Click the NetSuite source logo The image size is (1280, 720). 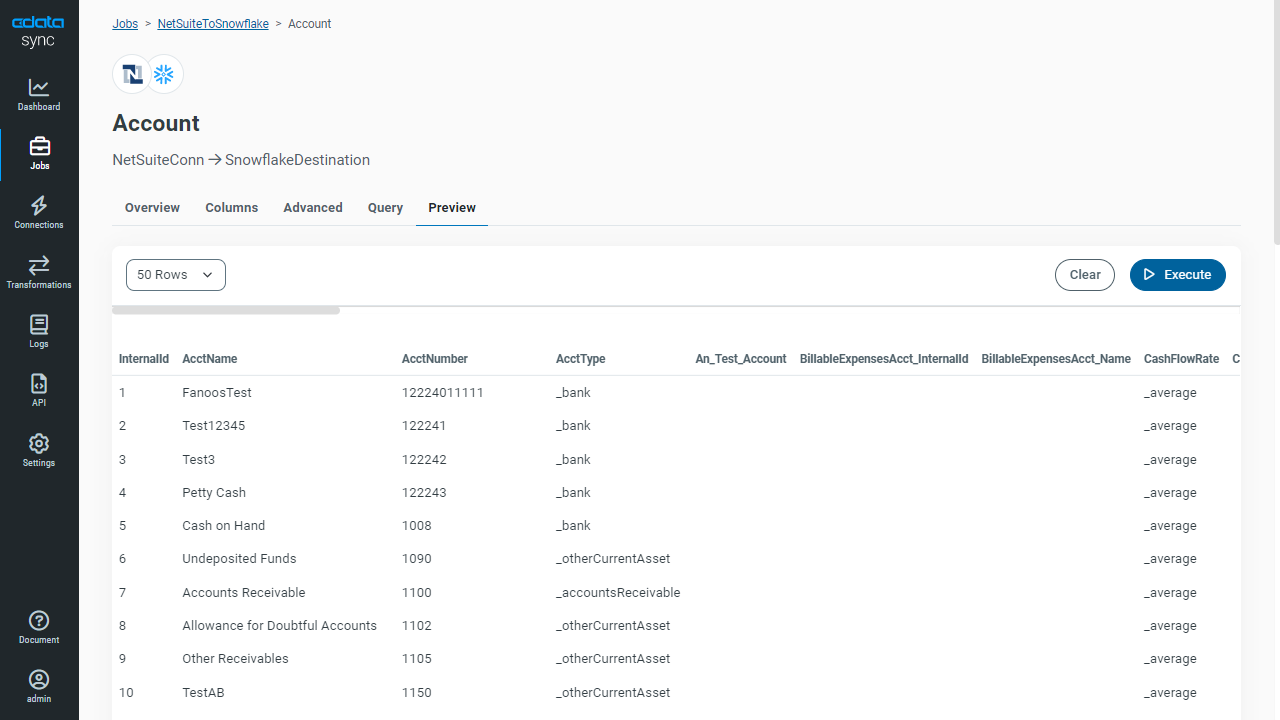131,74
